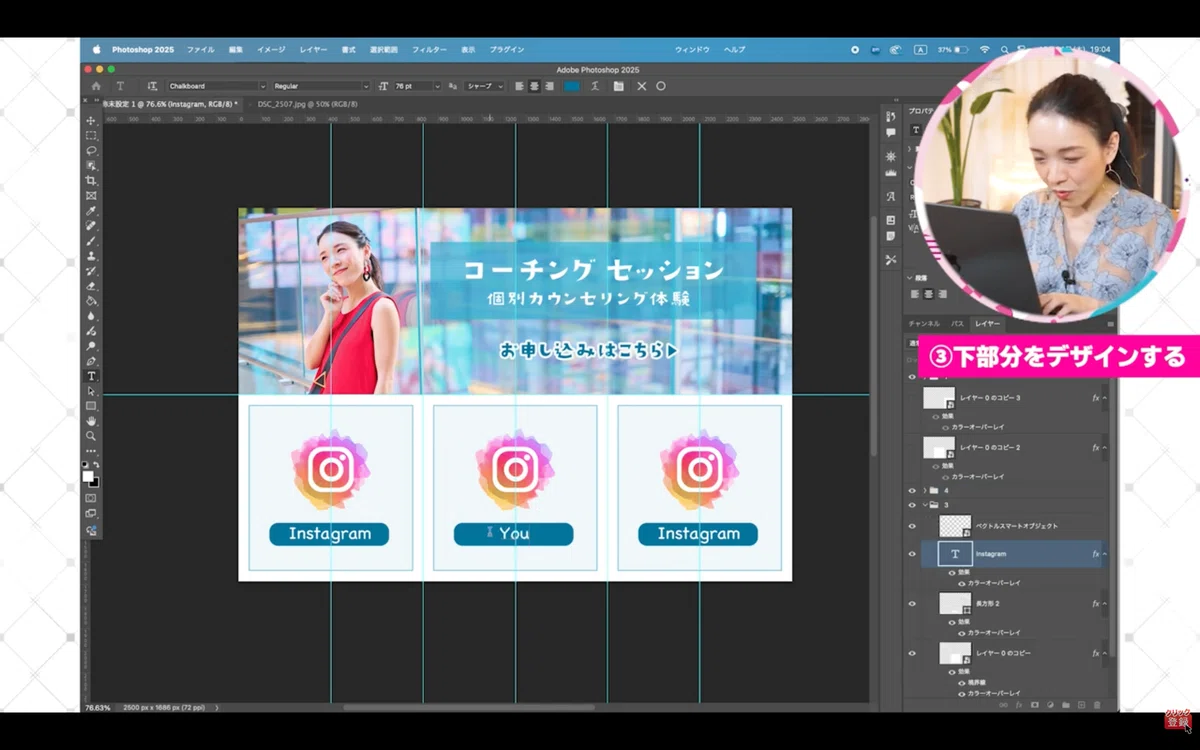Open the Apple menu
Screen dimensions: 1200x750
click(97, 49)
